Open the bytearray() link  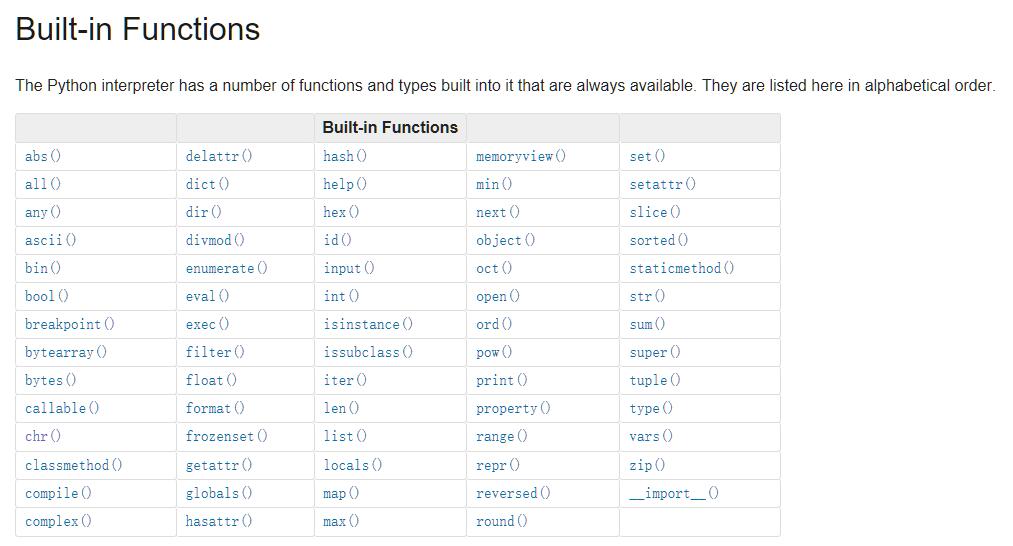tap(66, 352)
